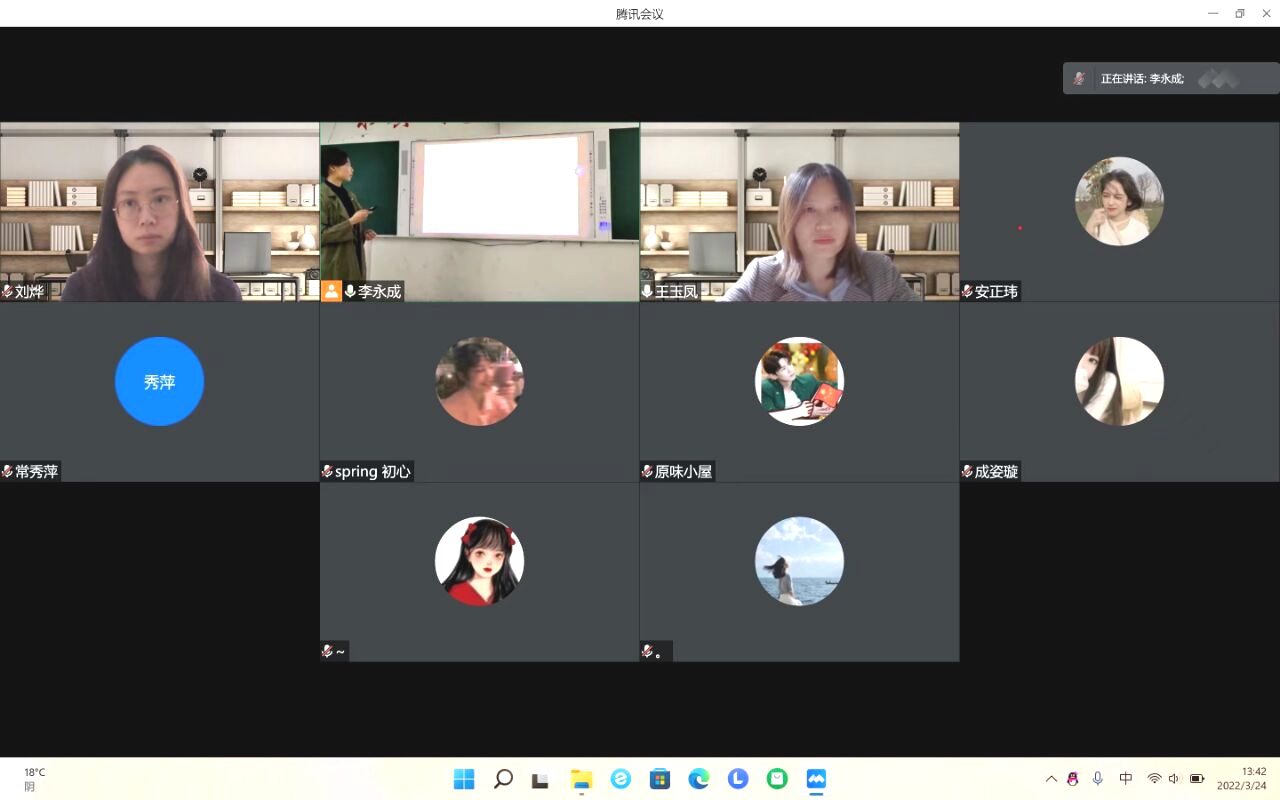Click the muted mic icon next to 安正玮

tap(967, 292)
